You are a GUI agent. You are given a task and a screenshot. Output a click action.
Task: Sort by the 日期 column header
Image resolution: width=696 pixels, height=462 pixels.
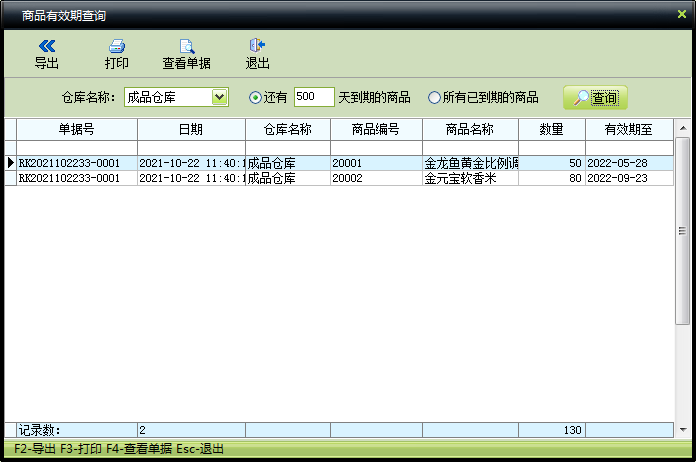coord(191,130)
